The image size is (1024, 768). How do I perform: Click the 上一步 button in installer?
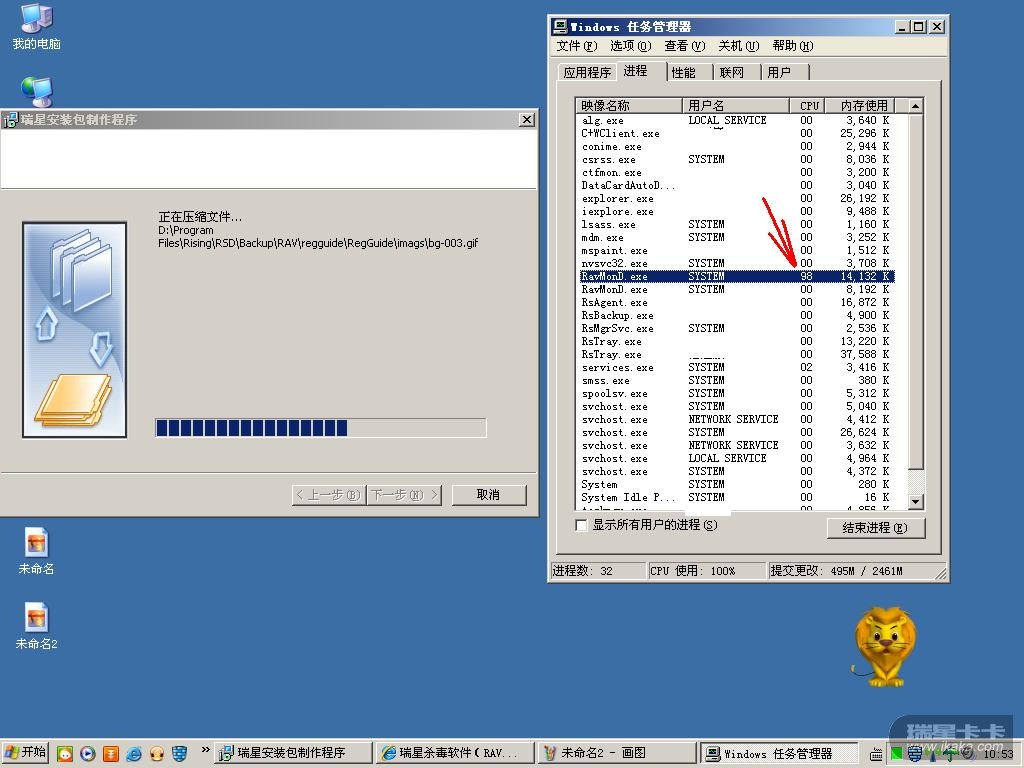328,495
